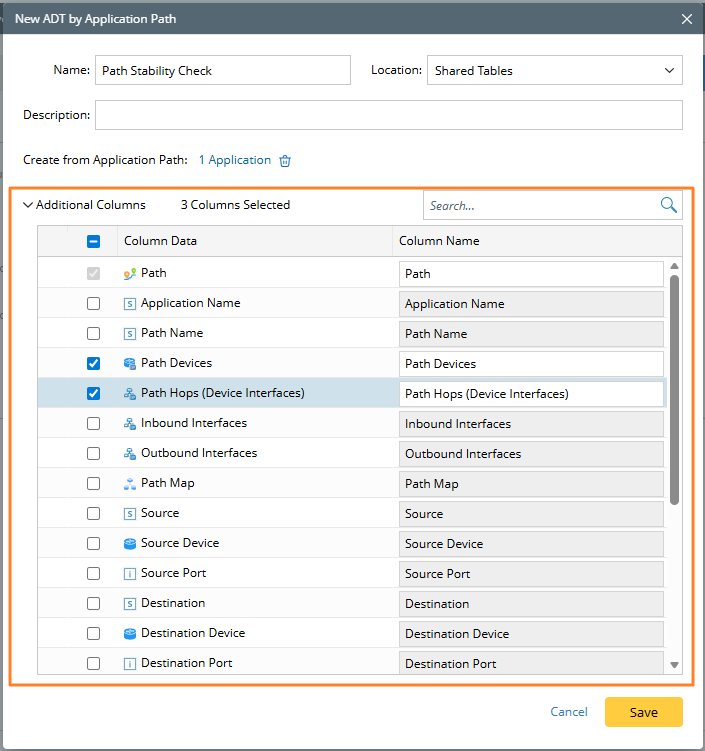Toggle the select-all header checkbox
Image resolution: width=705 pixels, height=751 pixels.
(x=94, y=241)
